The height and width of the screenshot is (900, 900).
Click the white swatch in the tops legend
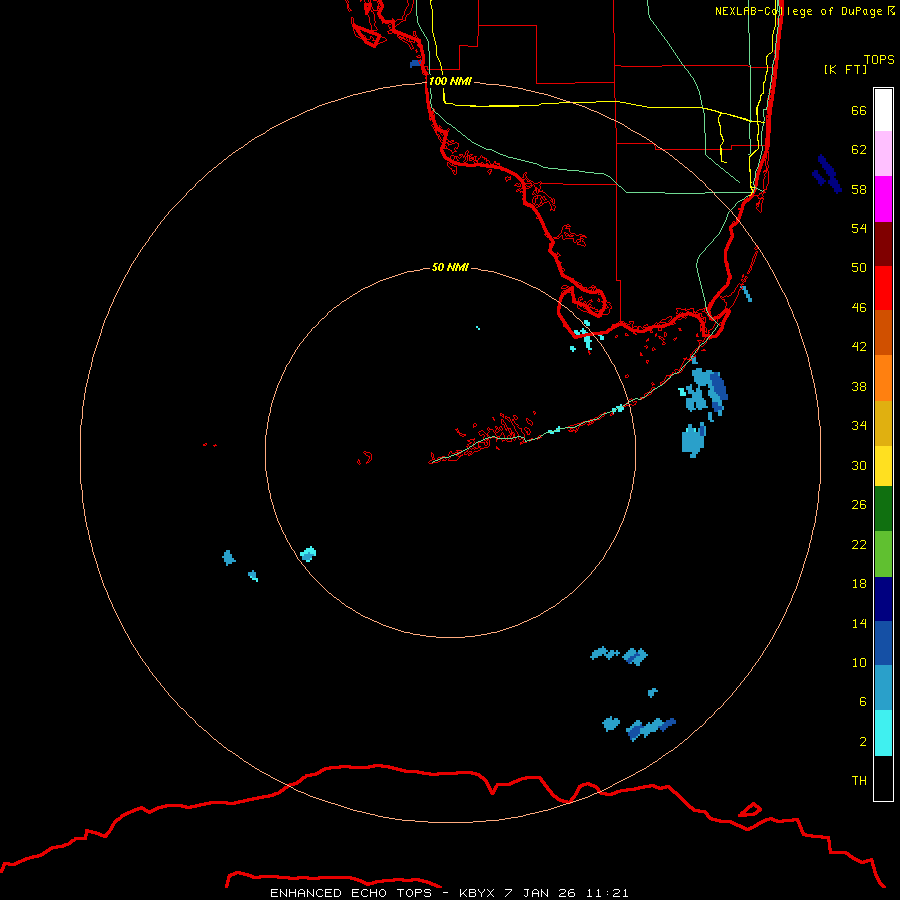883,110
